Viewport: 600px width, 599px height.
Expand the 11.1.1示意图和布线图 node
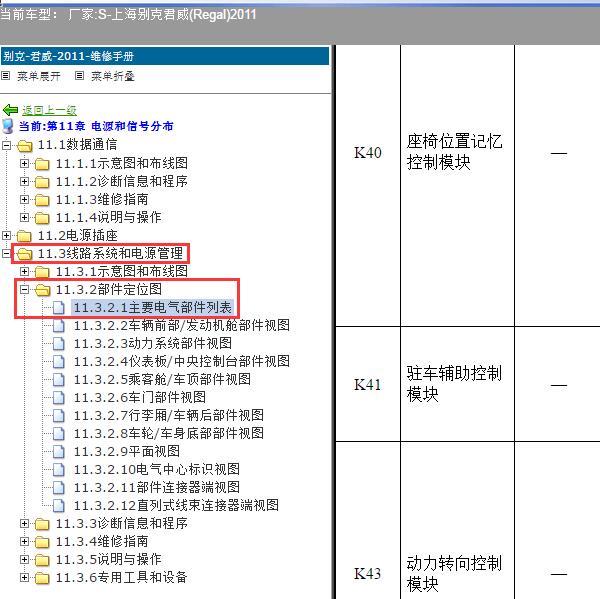[24, 163]
